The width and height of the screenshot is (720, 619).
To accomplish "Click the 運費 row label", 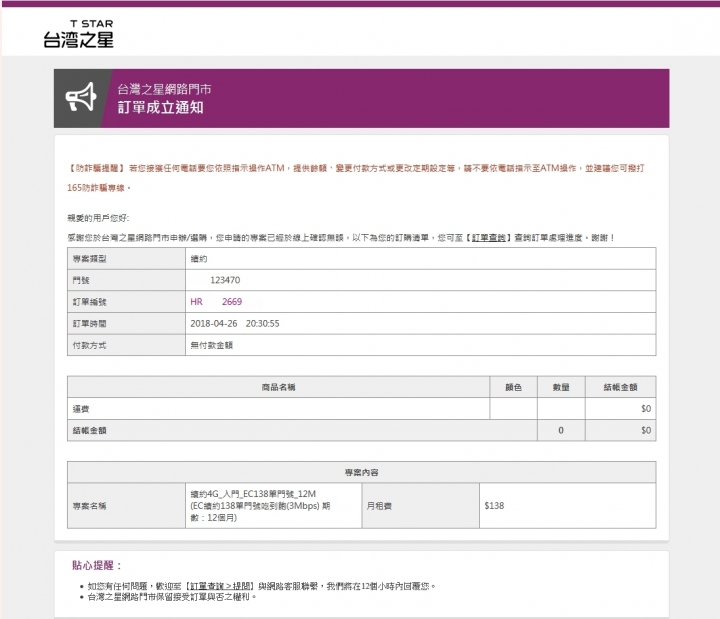I will (x=81, y=409).
